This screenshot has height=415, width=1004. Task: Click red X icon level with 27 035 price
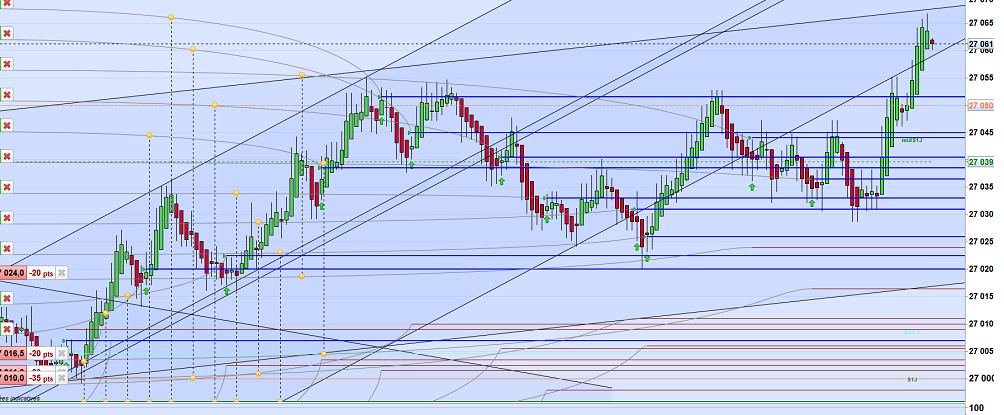coord(7,187)
